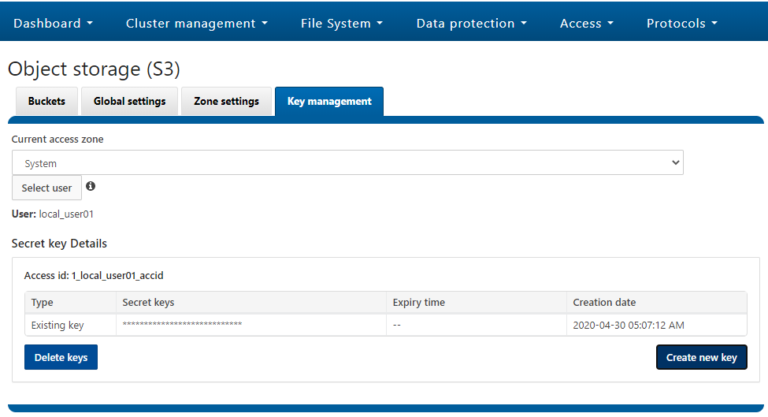Open the Dashboard menu
768x417 pixels.
click(x=53, y=23)
